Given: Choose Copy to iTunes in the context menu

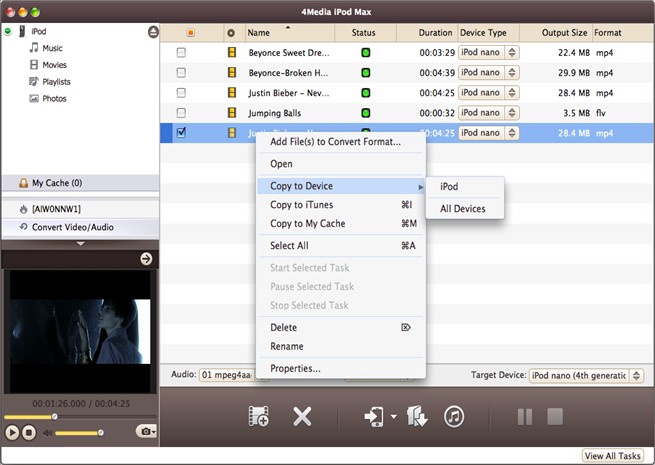Looking at the screenshot, I should click(x=341, y=205).
